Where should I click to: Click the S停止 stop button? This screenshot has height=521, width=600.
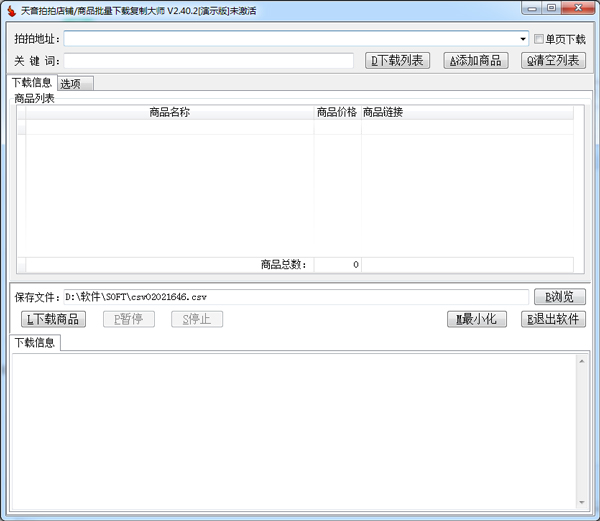tap(197, 319)
